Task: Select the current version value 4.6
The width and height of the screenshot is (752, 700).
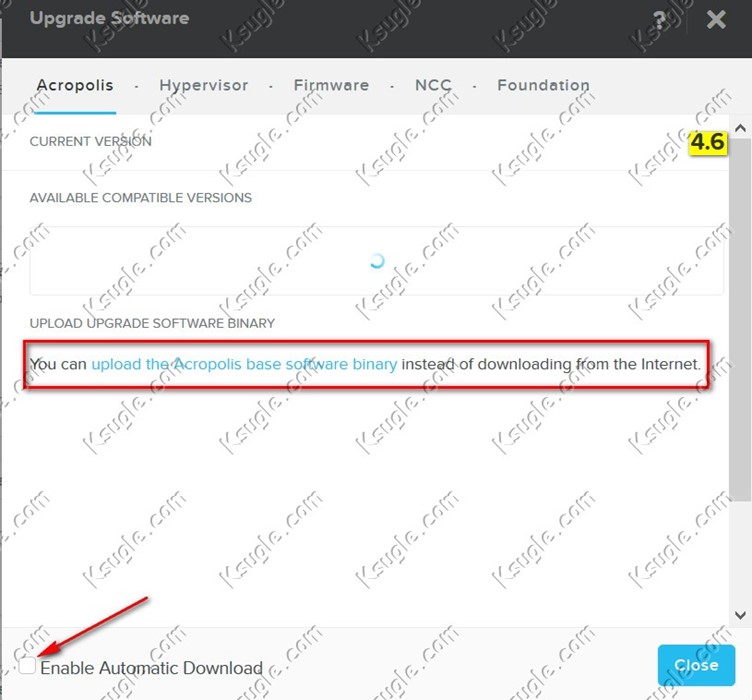Action: [708, 142]
